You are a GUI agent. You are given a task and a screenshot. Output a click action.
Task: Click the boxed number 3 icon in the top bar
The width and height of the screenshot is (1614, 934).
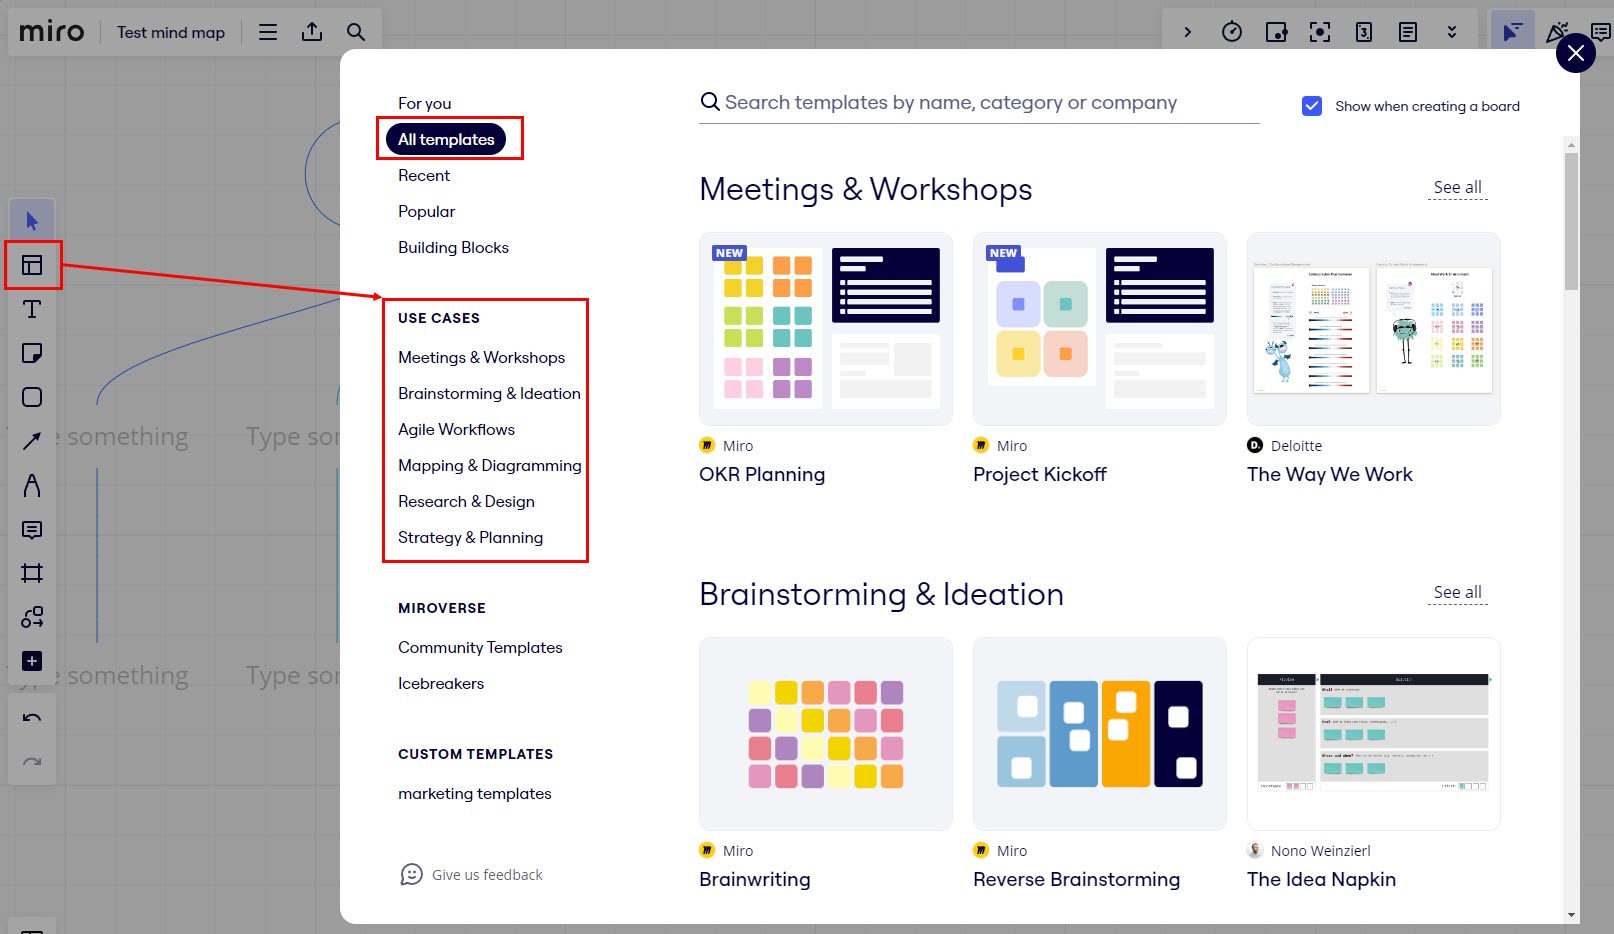tap(1364, 32)
